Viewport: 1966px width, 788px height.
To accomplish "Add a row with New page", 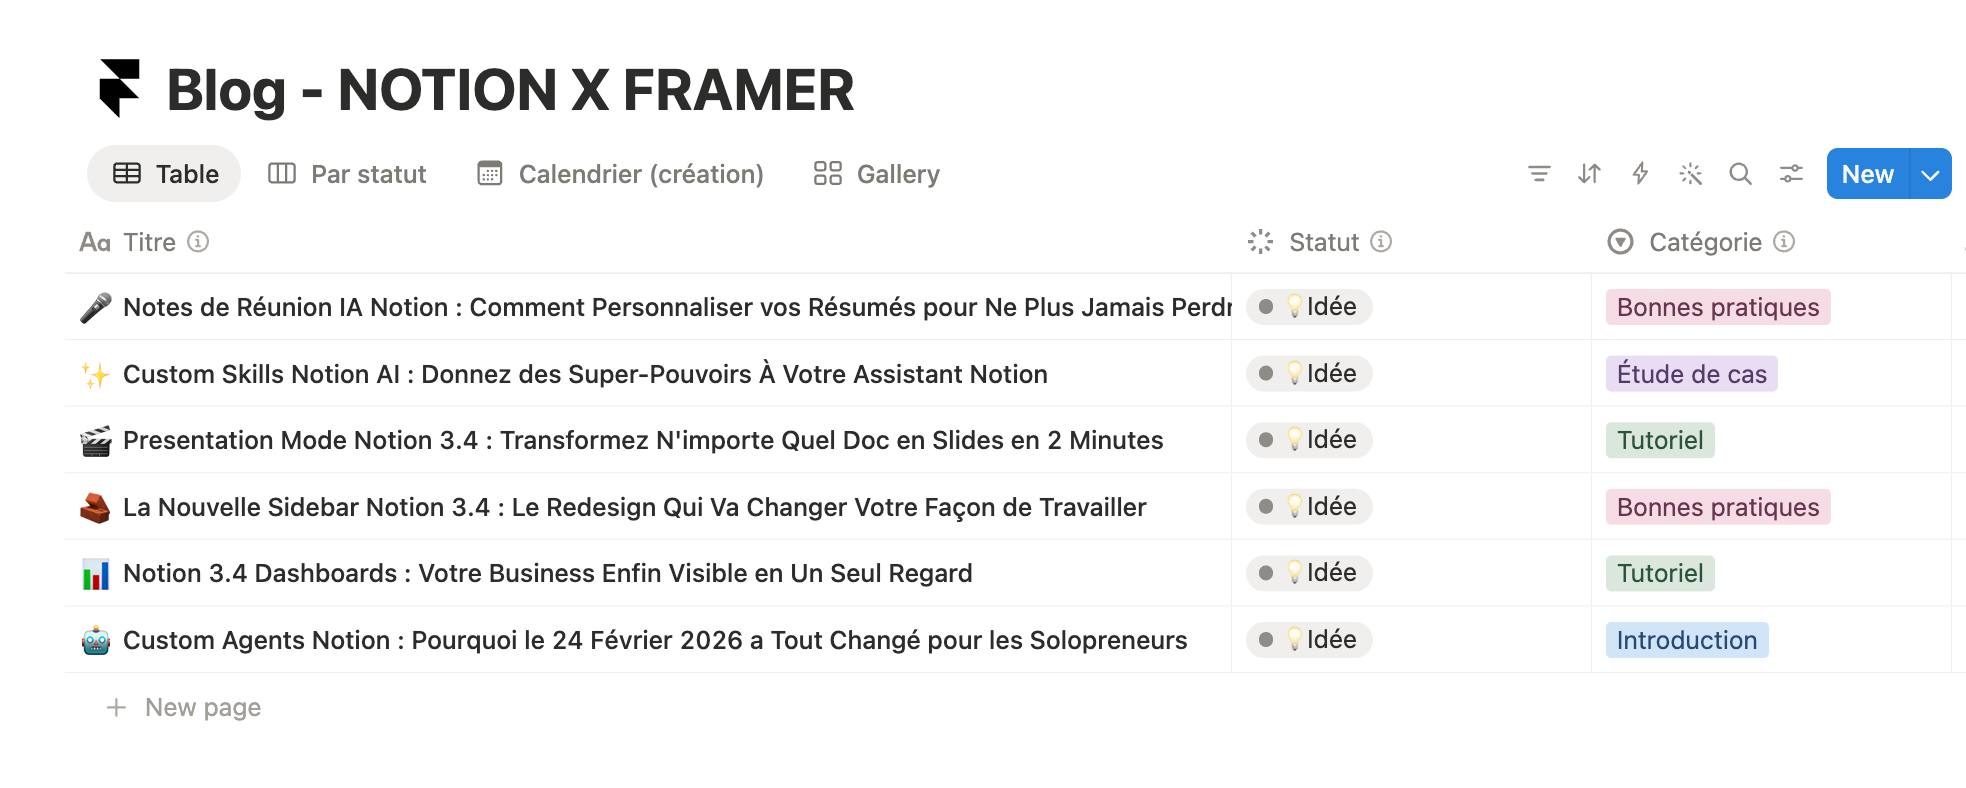I will tap(202, 708).
